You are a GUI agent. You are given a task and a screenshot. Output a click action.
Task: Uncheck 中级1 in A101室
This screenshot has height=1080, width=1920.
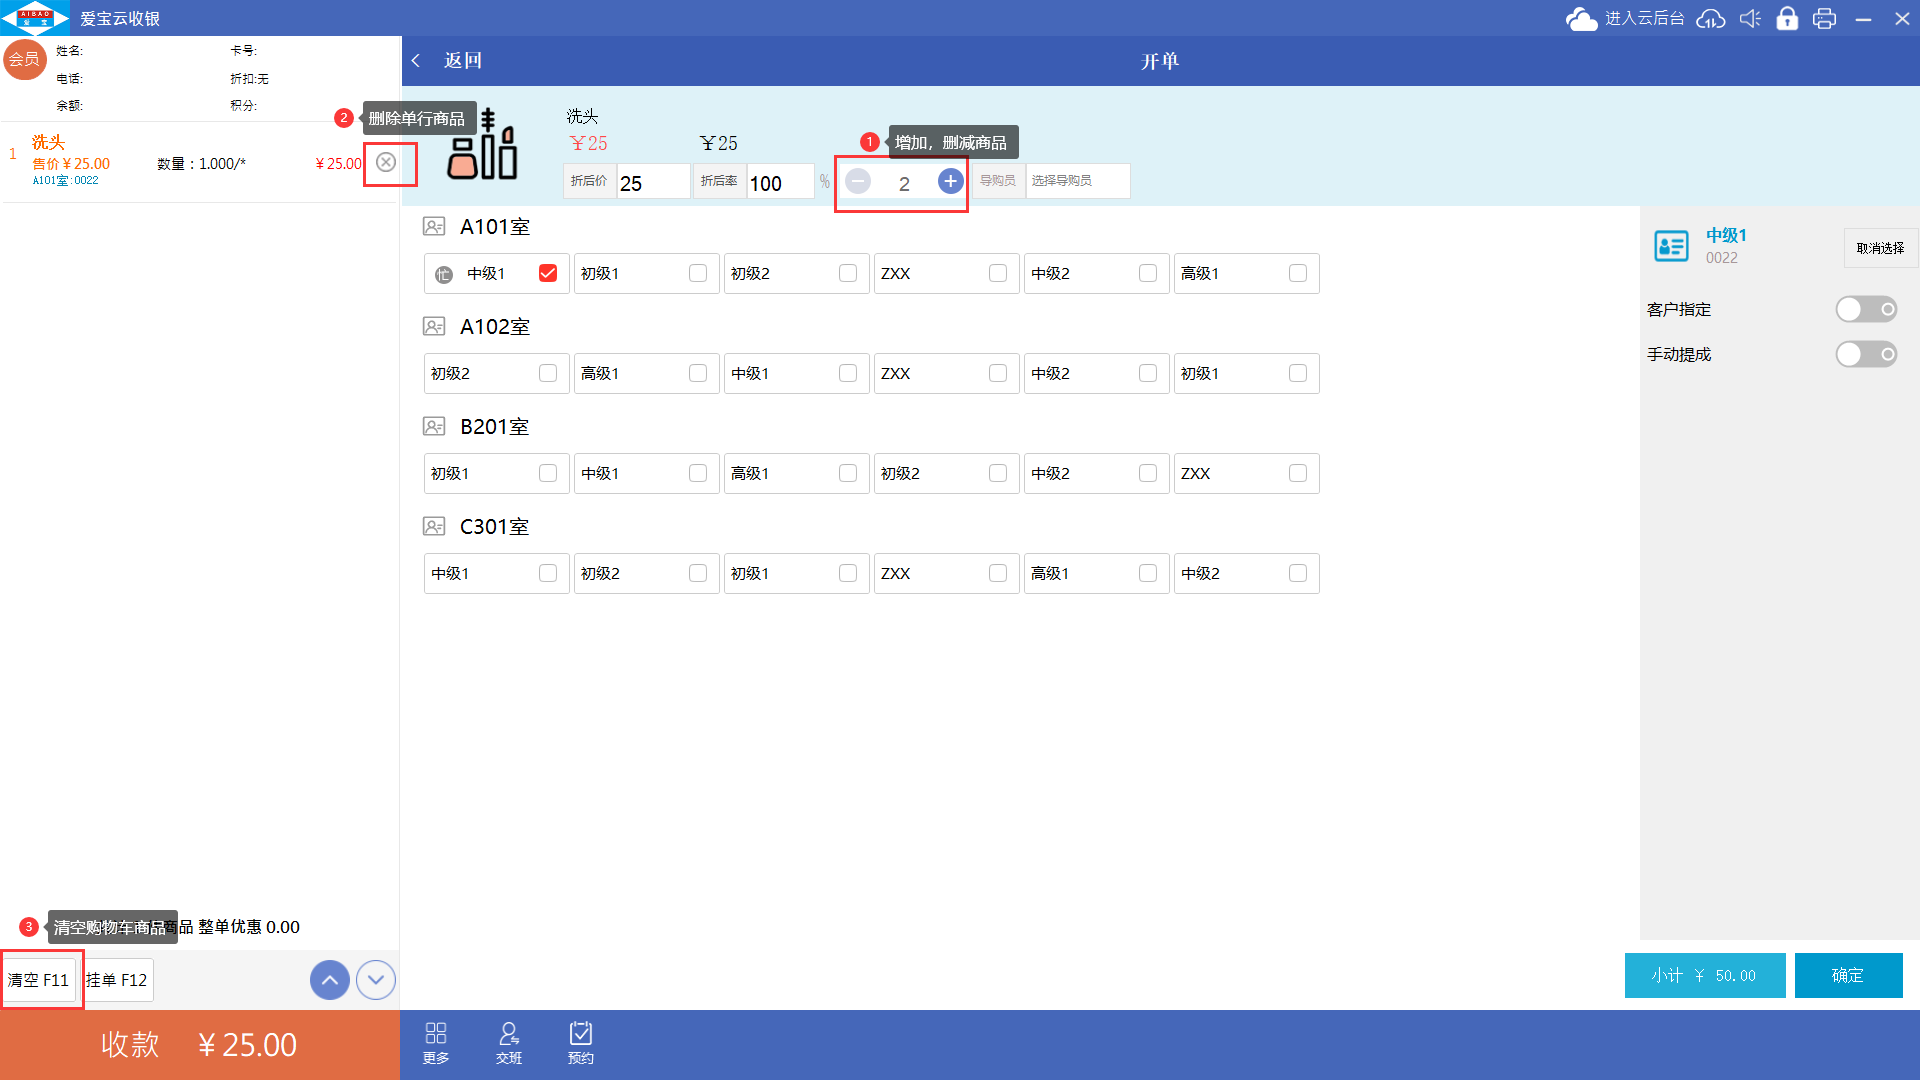pyautogui.click(x=548, y=273)
